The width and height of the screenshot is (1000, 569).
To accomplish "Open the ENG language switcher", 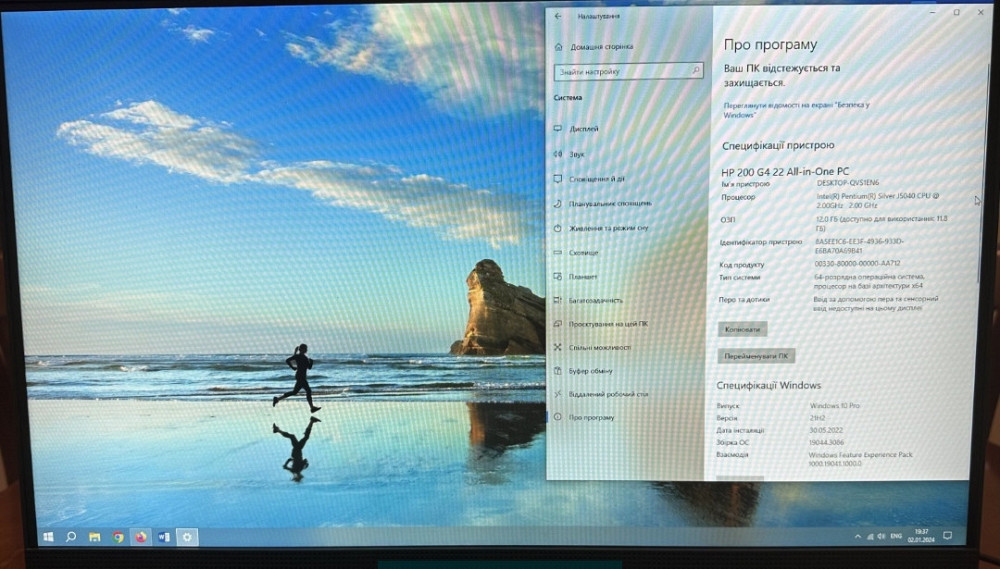I will 896,535.
